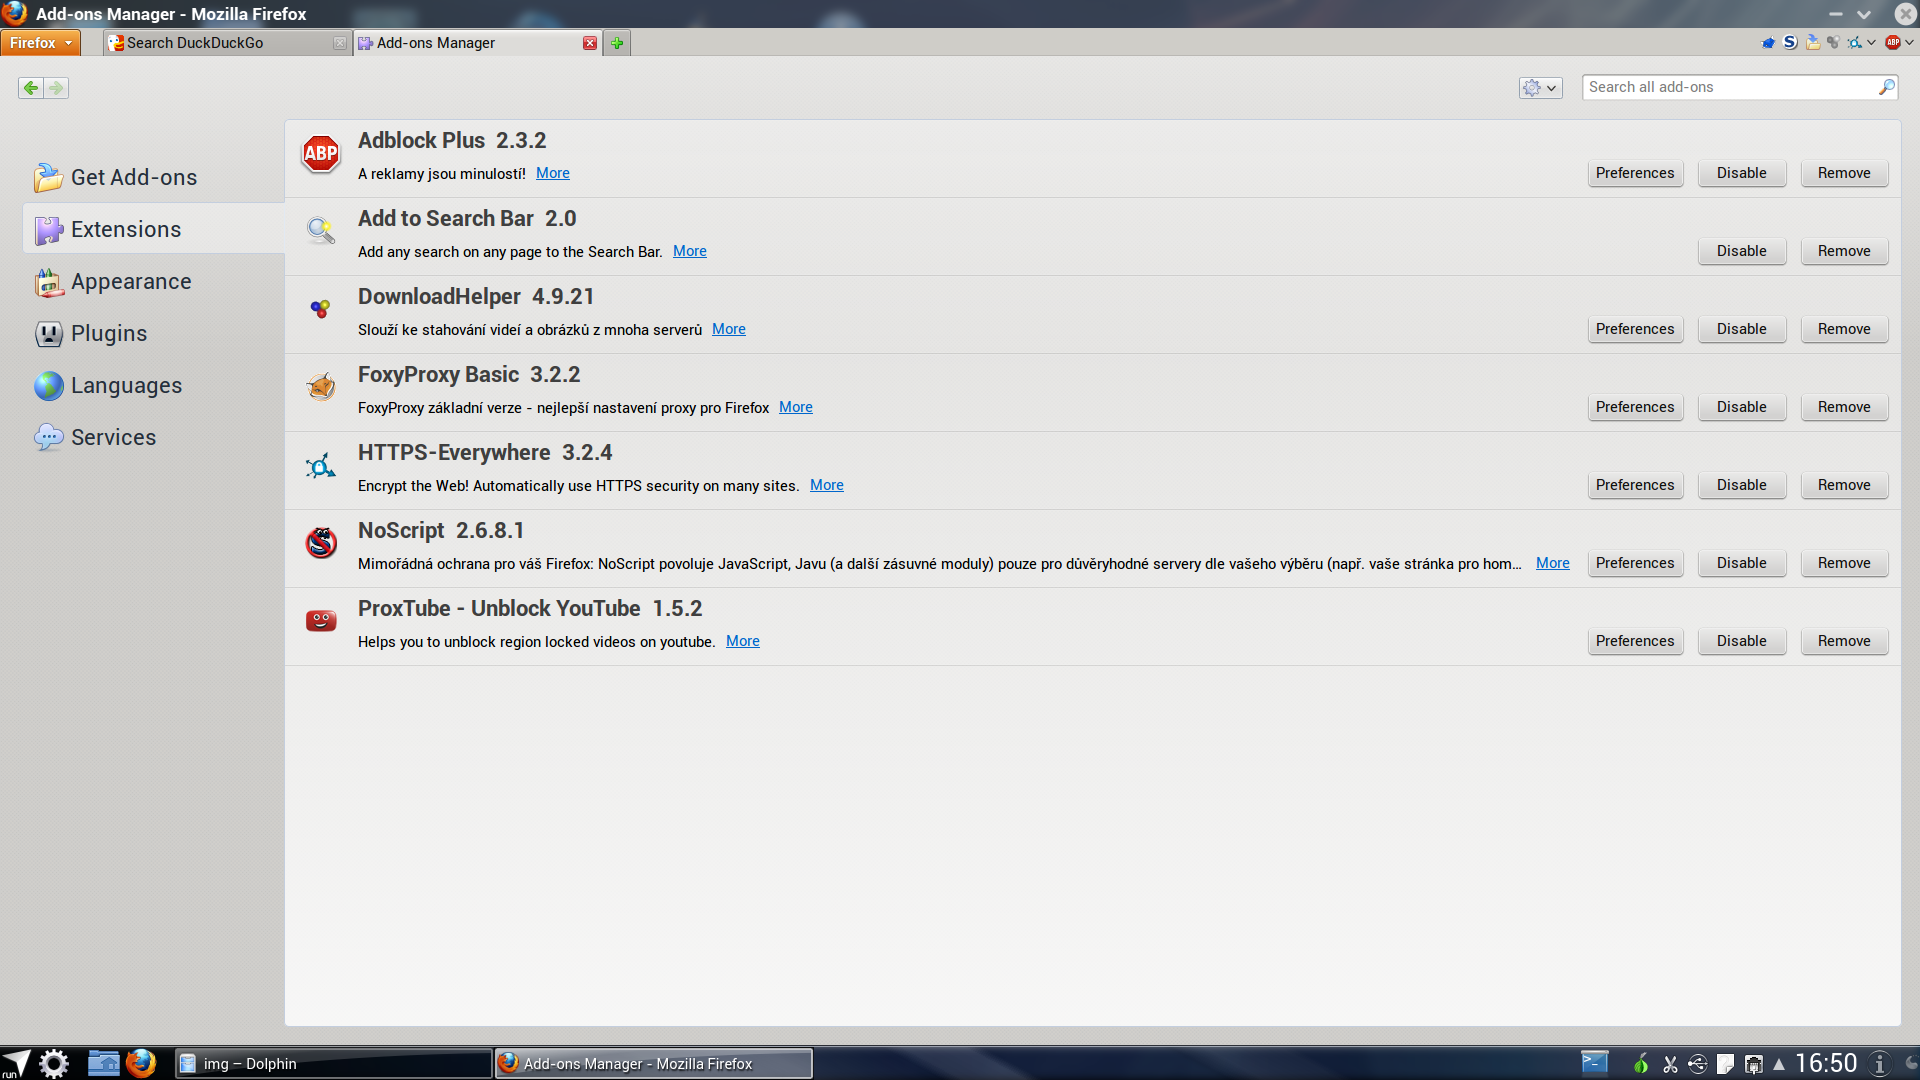Image resolution: width=1920 pixels, height=1080 pixels.
Task: Disable the HTTPS-Everywhere extension
Action: pos(1741,485)
